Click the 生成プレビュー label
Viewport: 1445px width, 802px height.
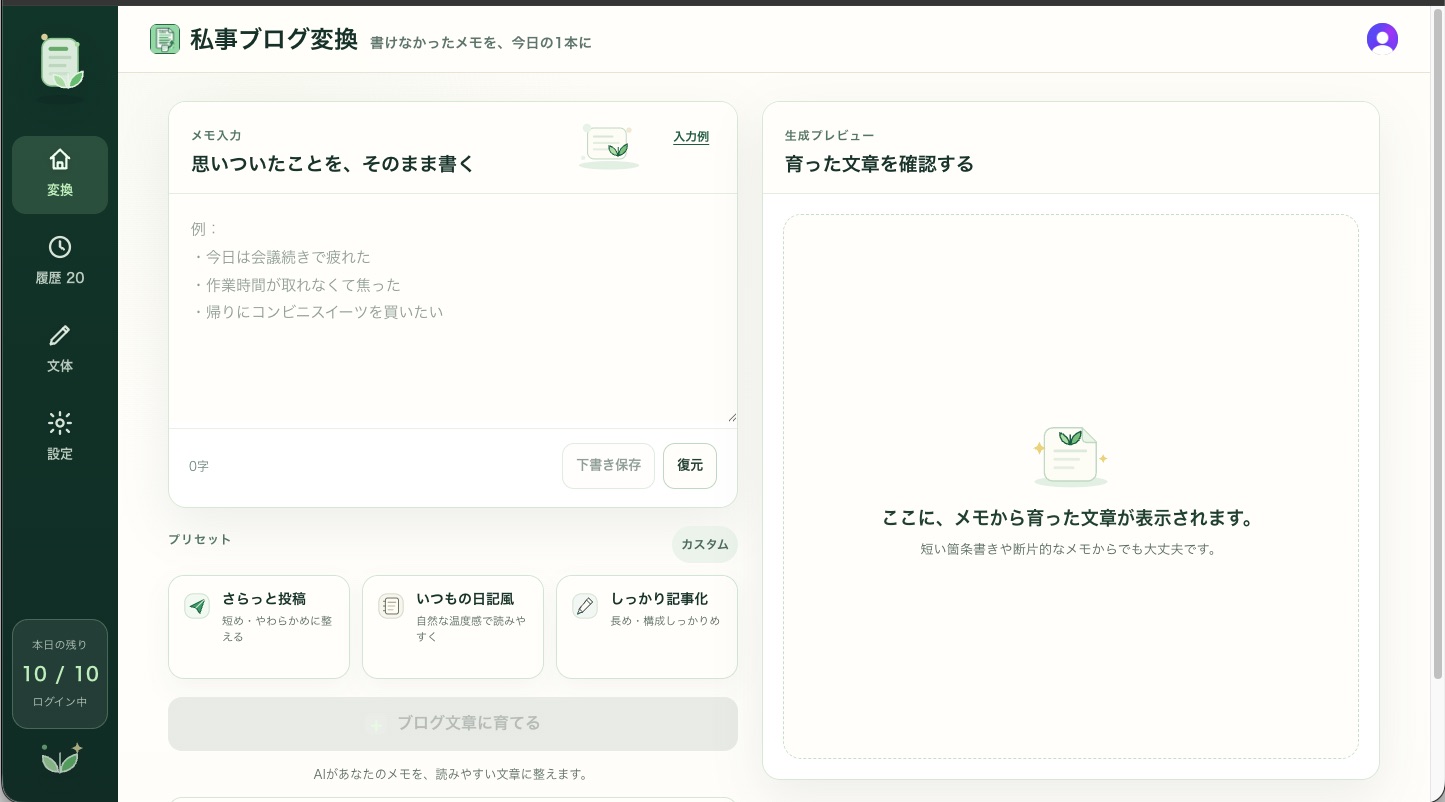pyautogui.click(x=830, y=135)
